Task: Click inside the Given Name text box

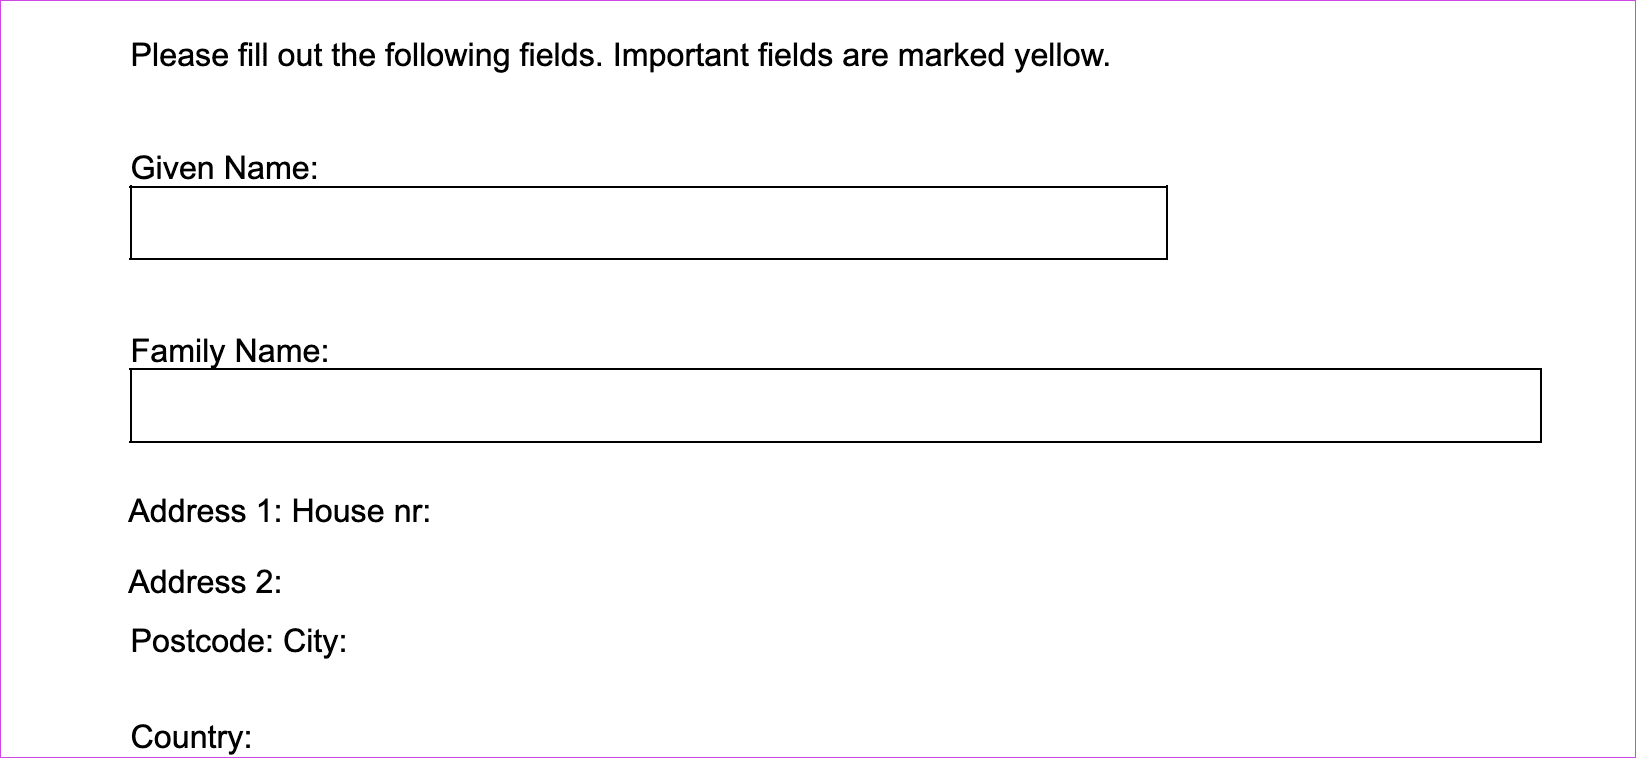Action: point(648,223)
